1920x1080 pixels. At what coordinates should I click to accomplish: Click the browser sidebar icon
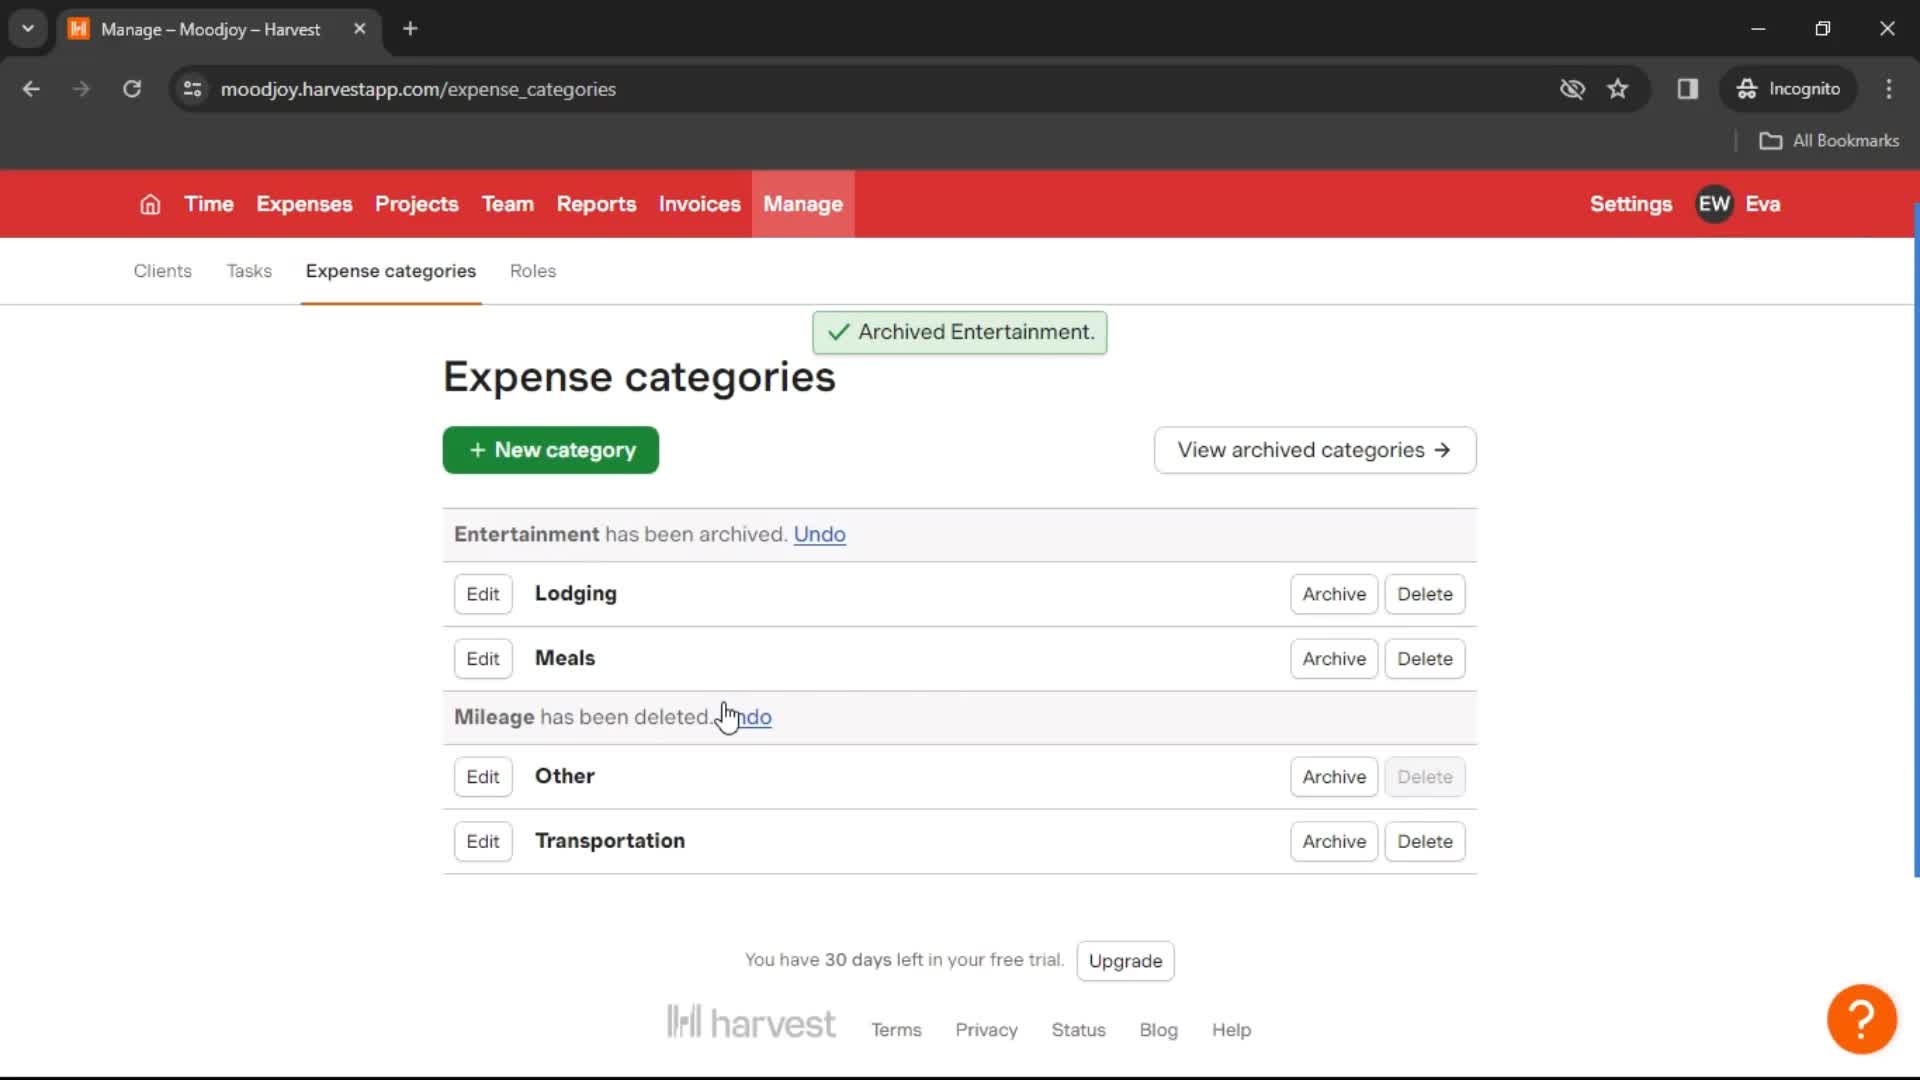(x=1689, y=88)
